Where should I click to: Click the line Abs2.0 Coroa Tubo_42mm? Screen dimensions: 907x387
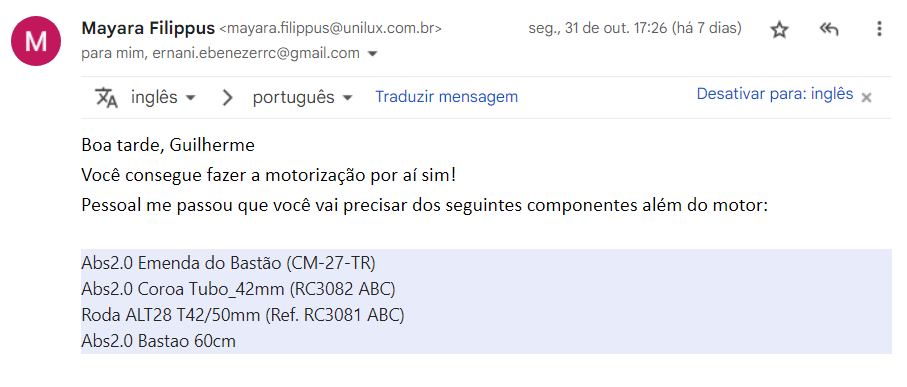238,289
